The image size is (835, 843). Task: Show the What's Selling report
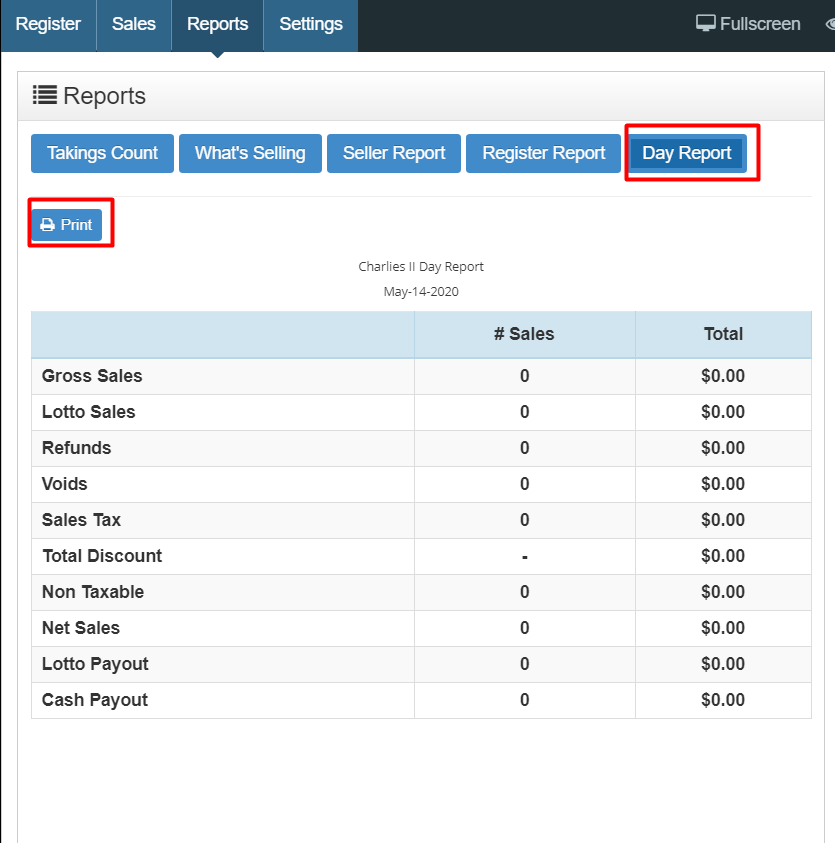point(250,153)
